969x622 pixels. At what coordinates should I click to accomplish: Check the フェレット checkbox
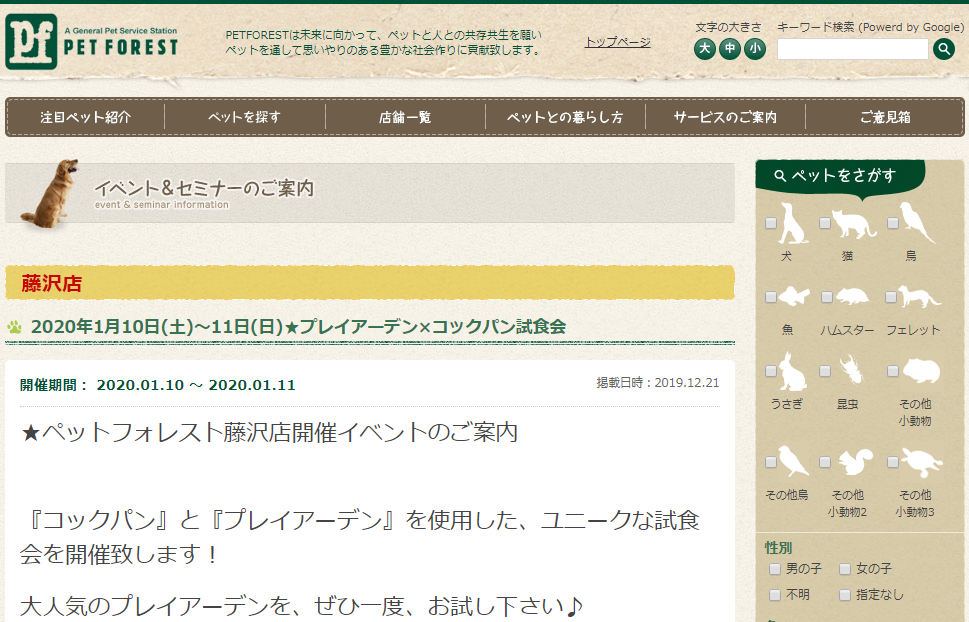tap(891, 297)
